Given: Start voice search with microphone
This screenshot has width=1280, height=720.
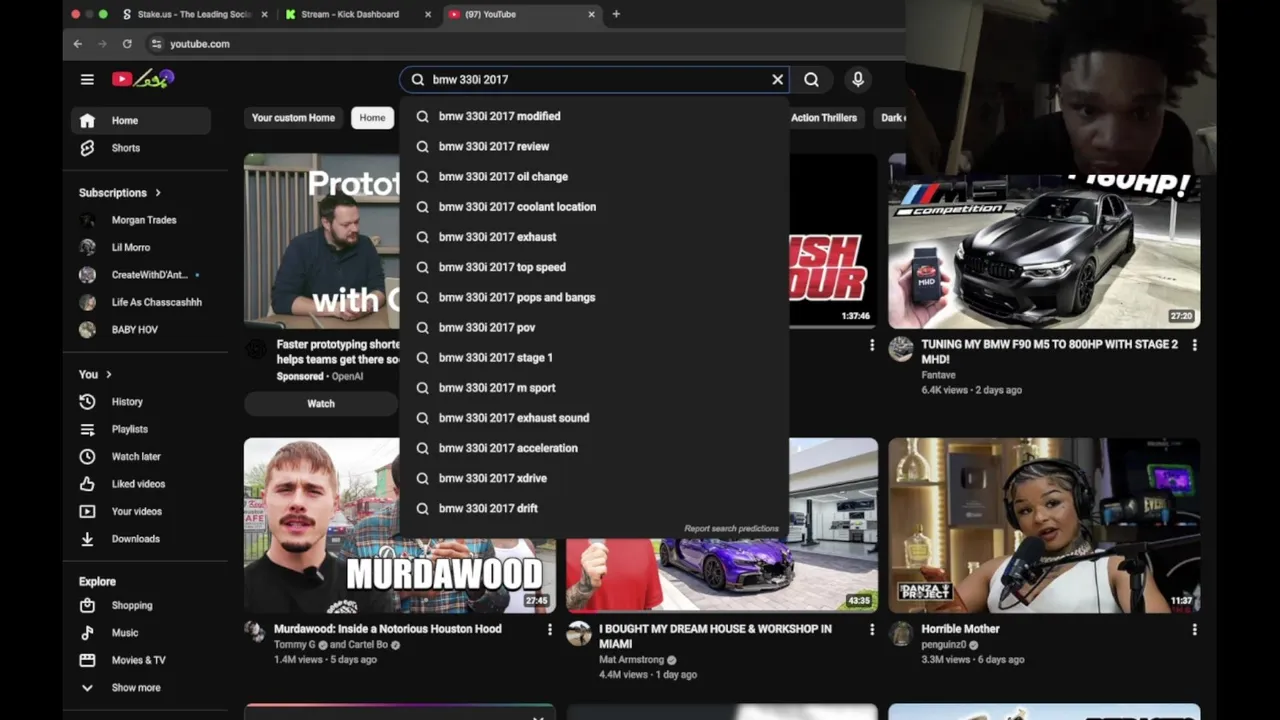Looking at the screenshot, I should coord(858,79).
